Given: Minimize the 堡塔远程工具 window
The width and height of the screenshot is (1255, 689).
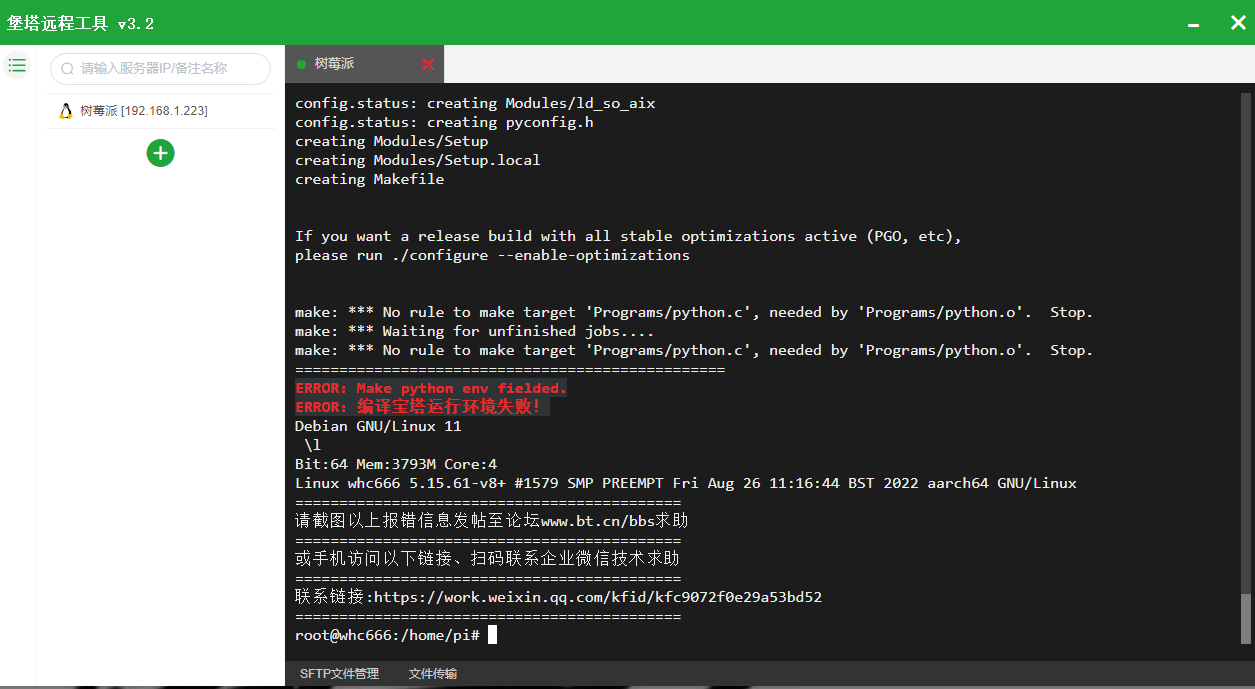Looking at the screenshot, I should tap(1193, 23).
